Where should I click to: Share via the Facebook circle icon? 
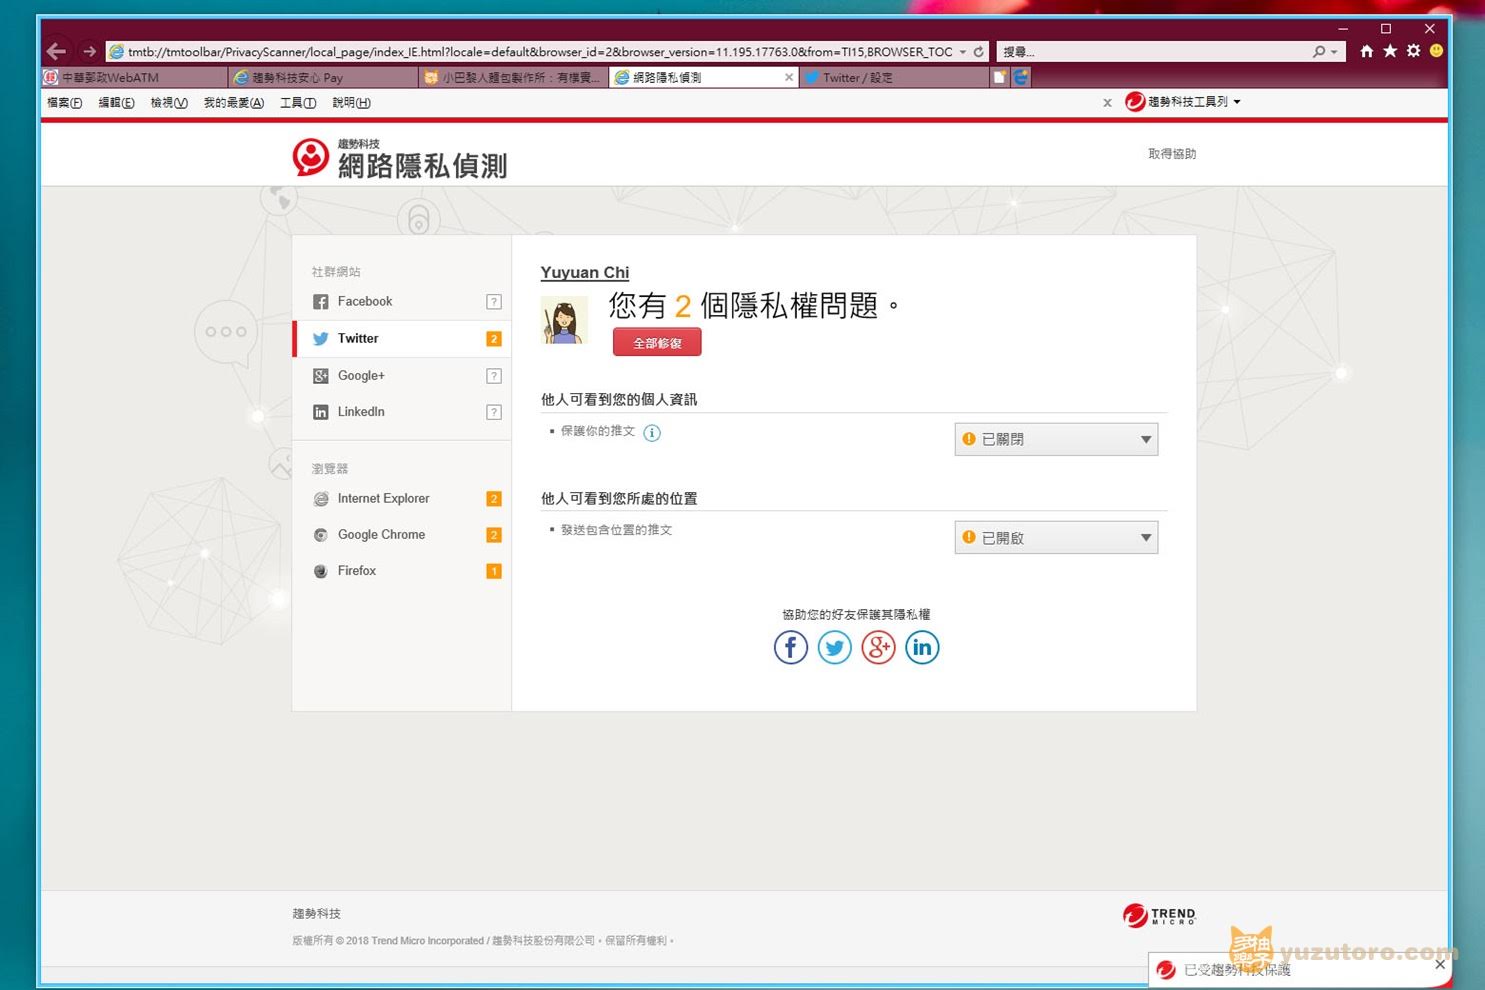click(791, 648)
